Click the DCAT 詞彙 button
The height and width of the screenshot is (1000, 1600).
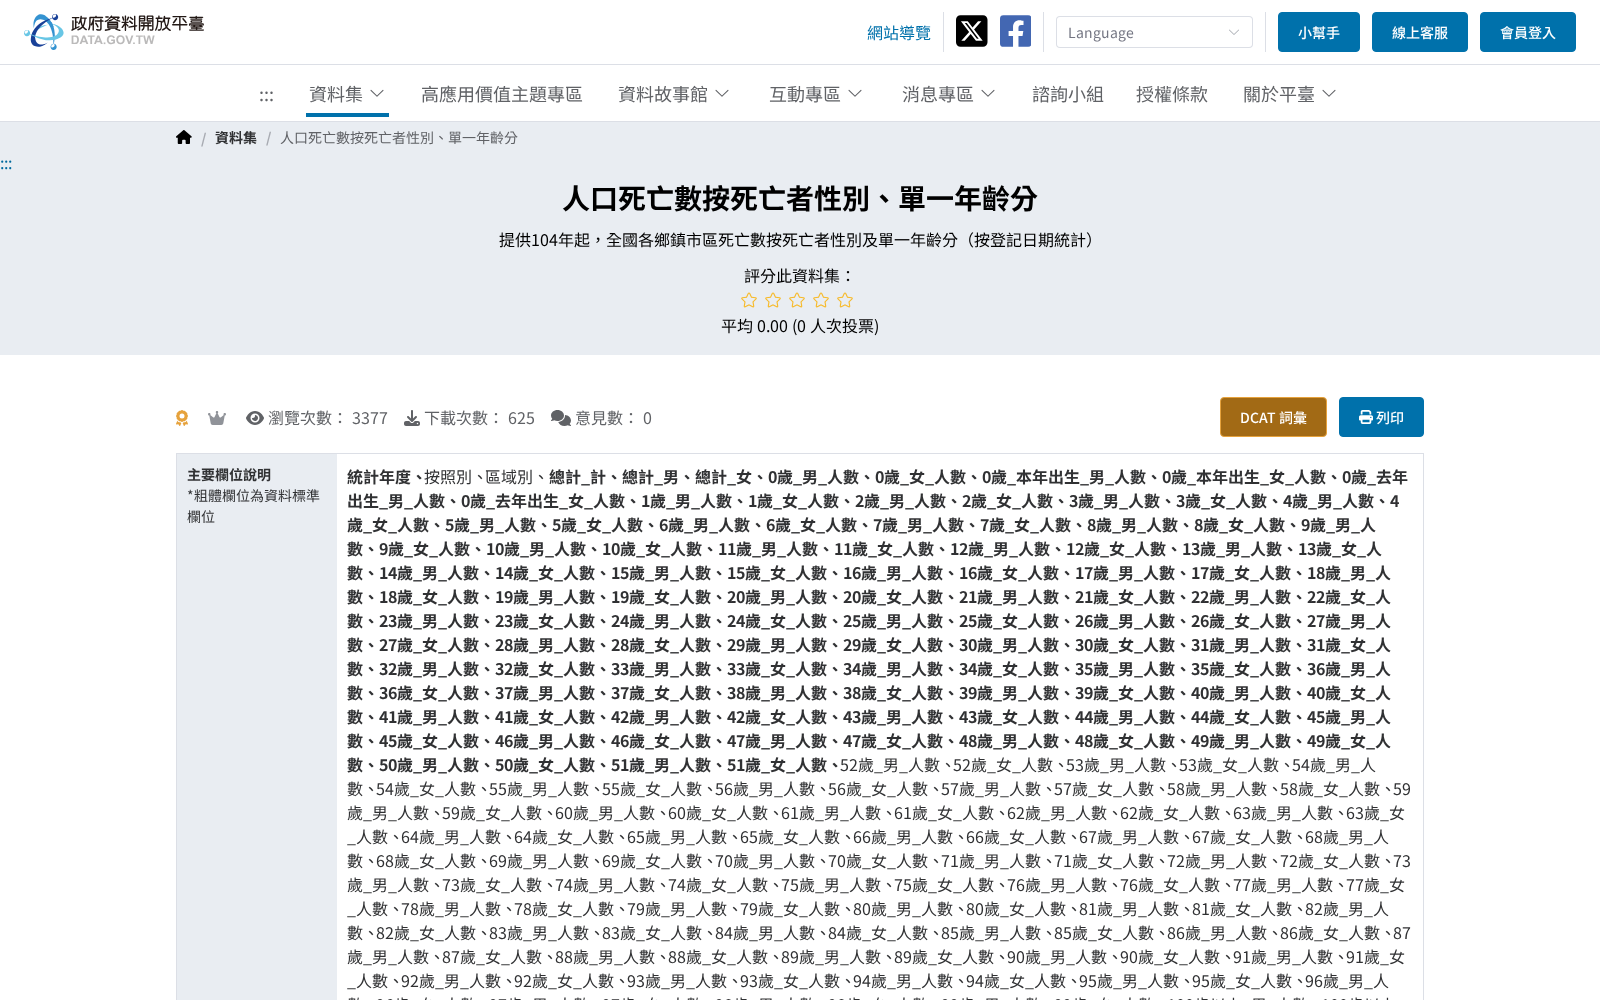coord(1273,417)
